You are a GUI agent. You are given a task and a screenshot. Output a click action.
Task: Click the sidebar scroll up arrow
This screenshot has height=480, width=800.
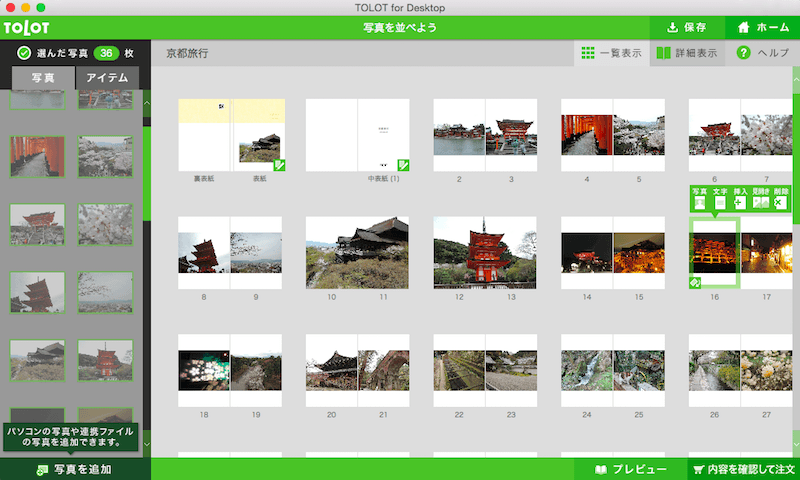coord(147,104)
